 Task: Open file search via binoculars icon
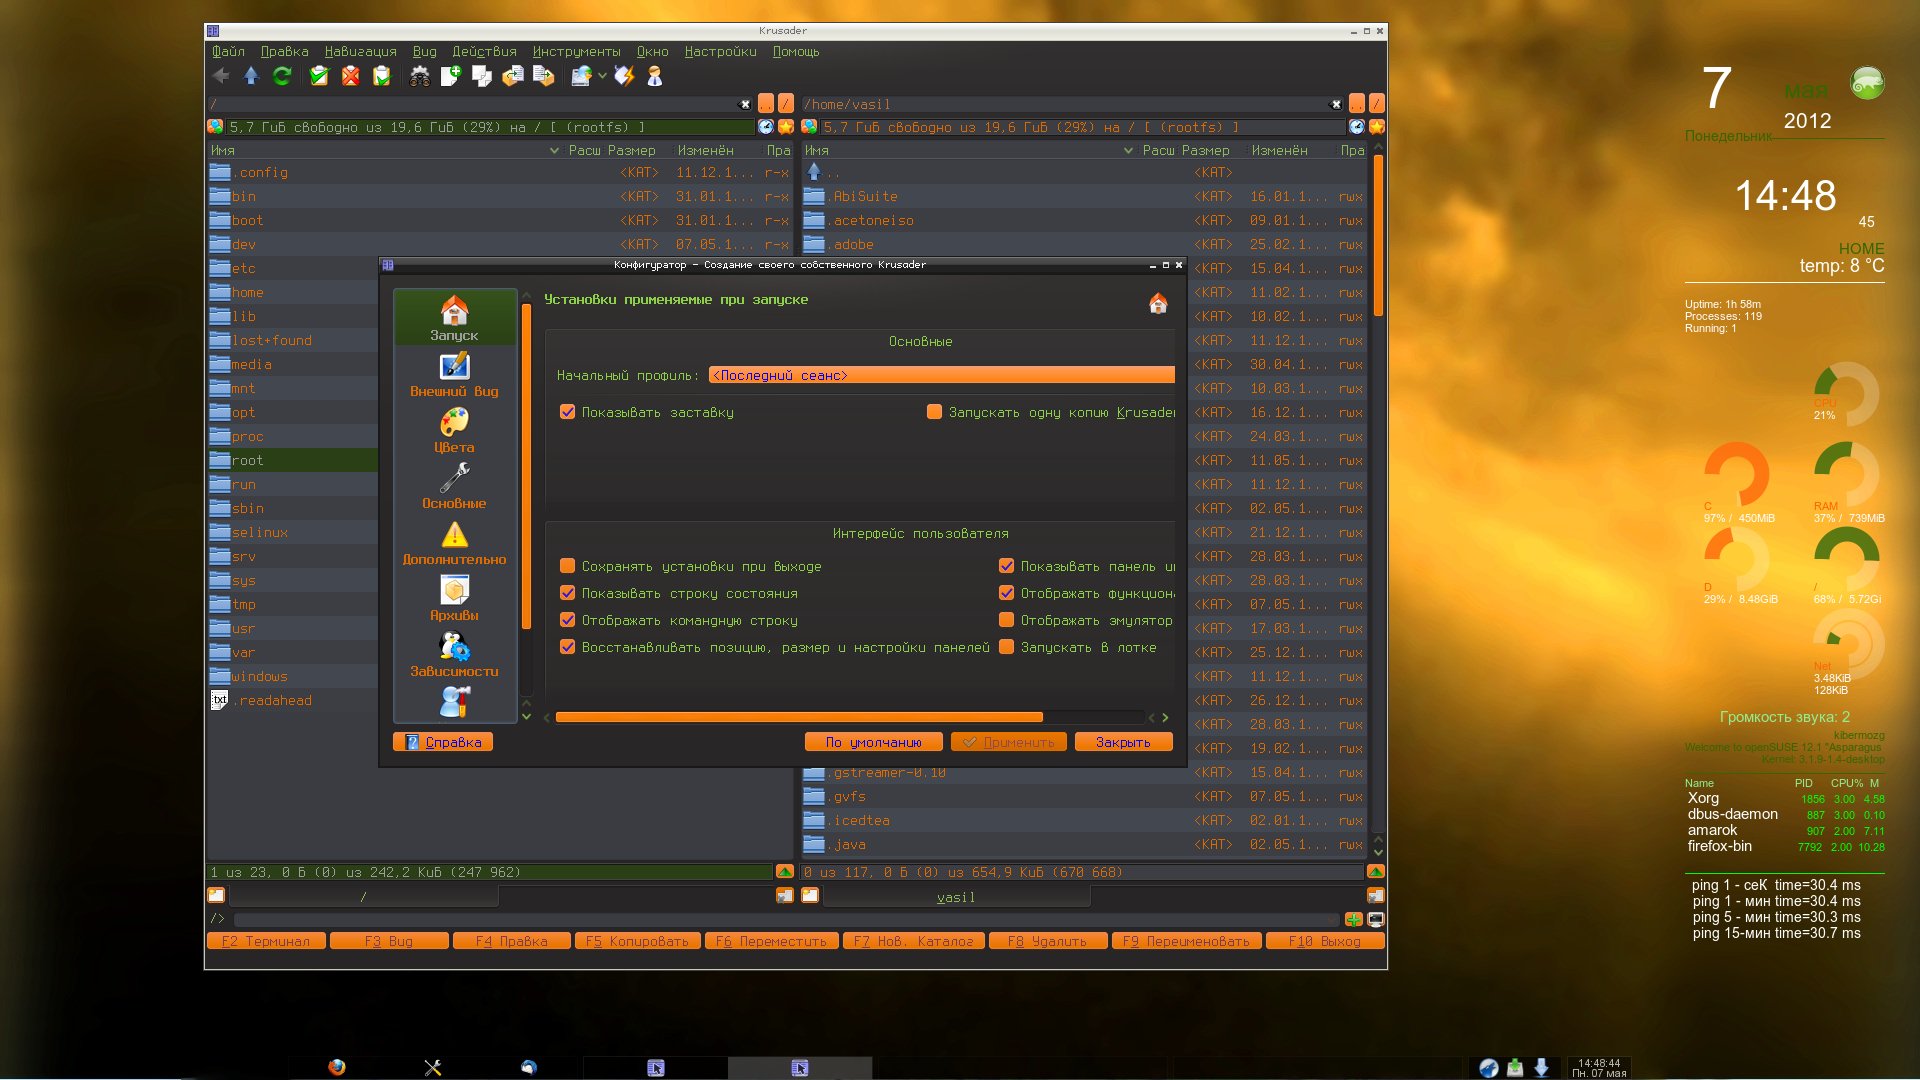pos(420,76)
